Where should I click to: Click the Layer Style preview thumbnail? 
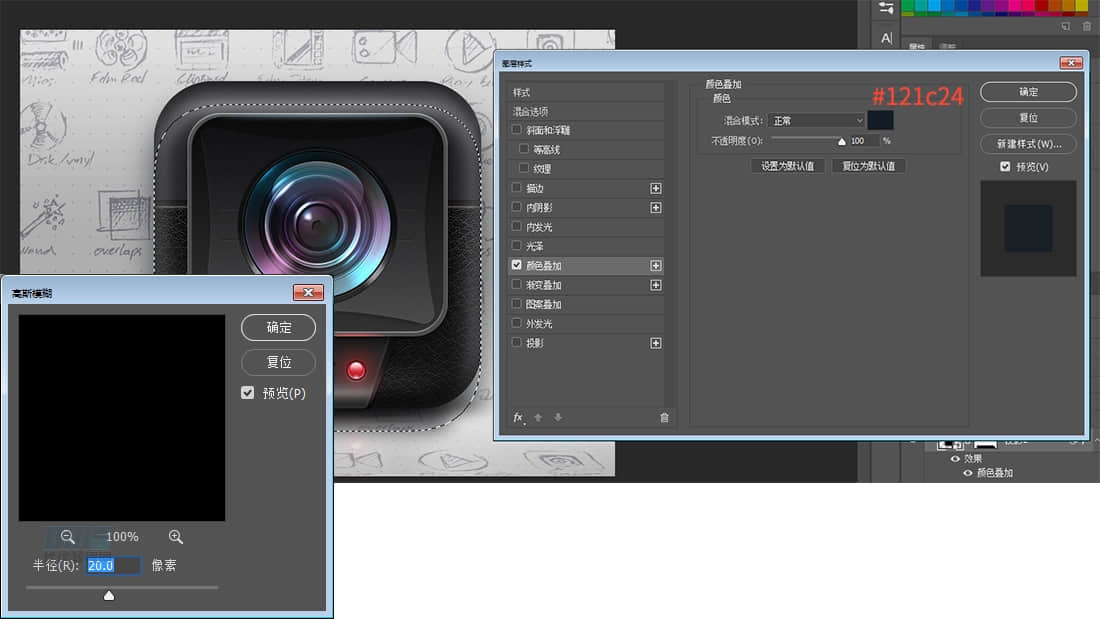pyautogui.click(x=1028, y=228)
